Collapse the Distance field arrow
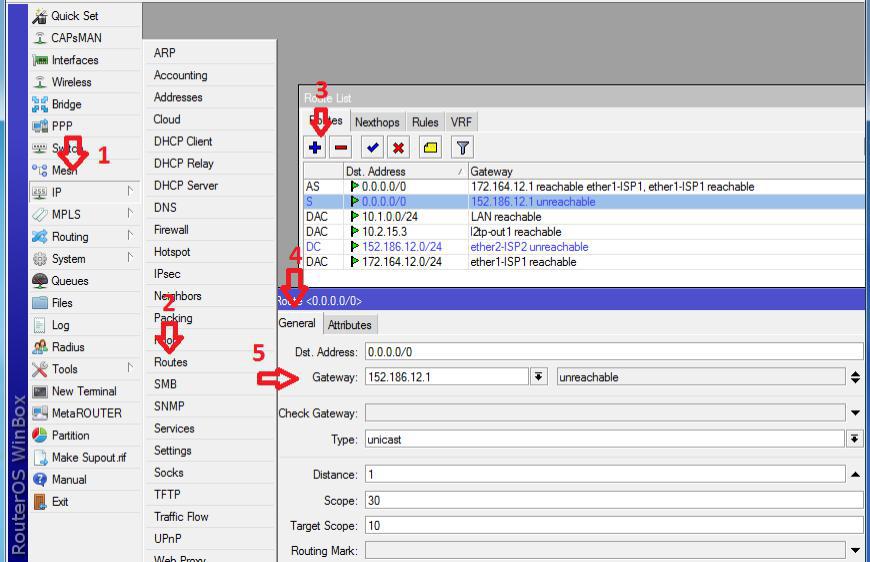 (855, 475)
